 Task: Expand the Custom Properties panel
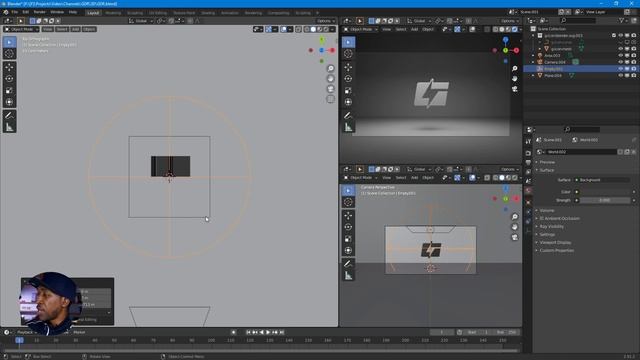pyautogui.click(x=556, y=251)
